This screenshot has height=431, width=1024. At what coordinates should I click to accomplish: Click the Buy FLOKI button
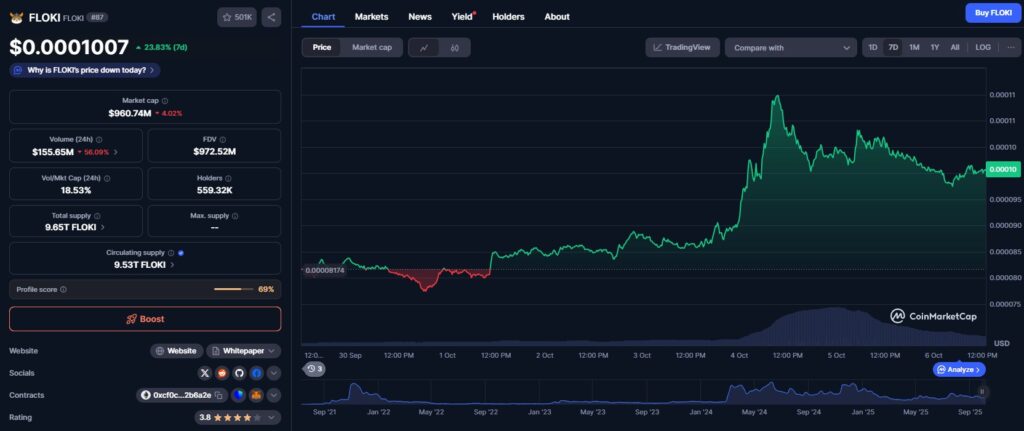click(991, 13)
